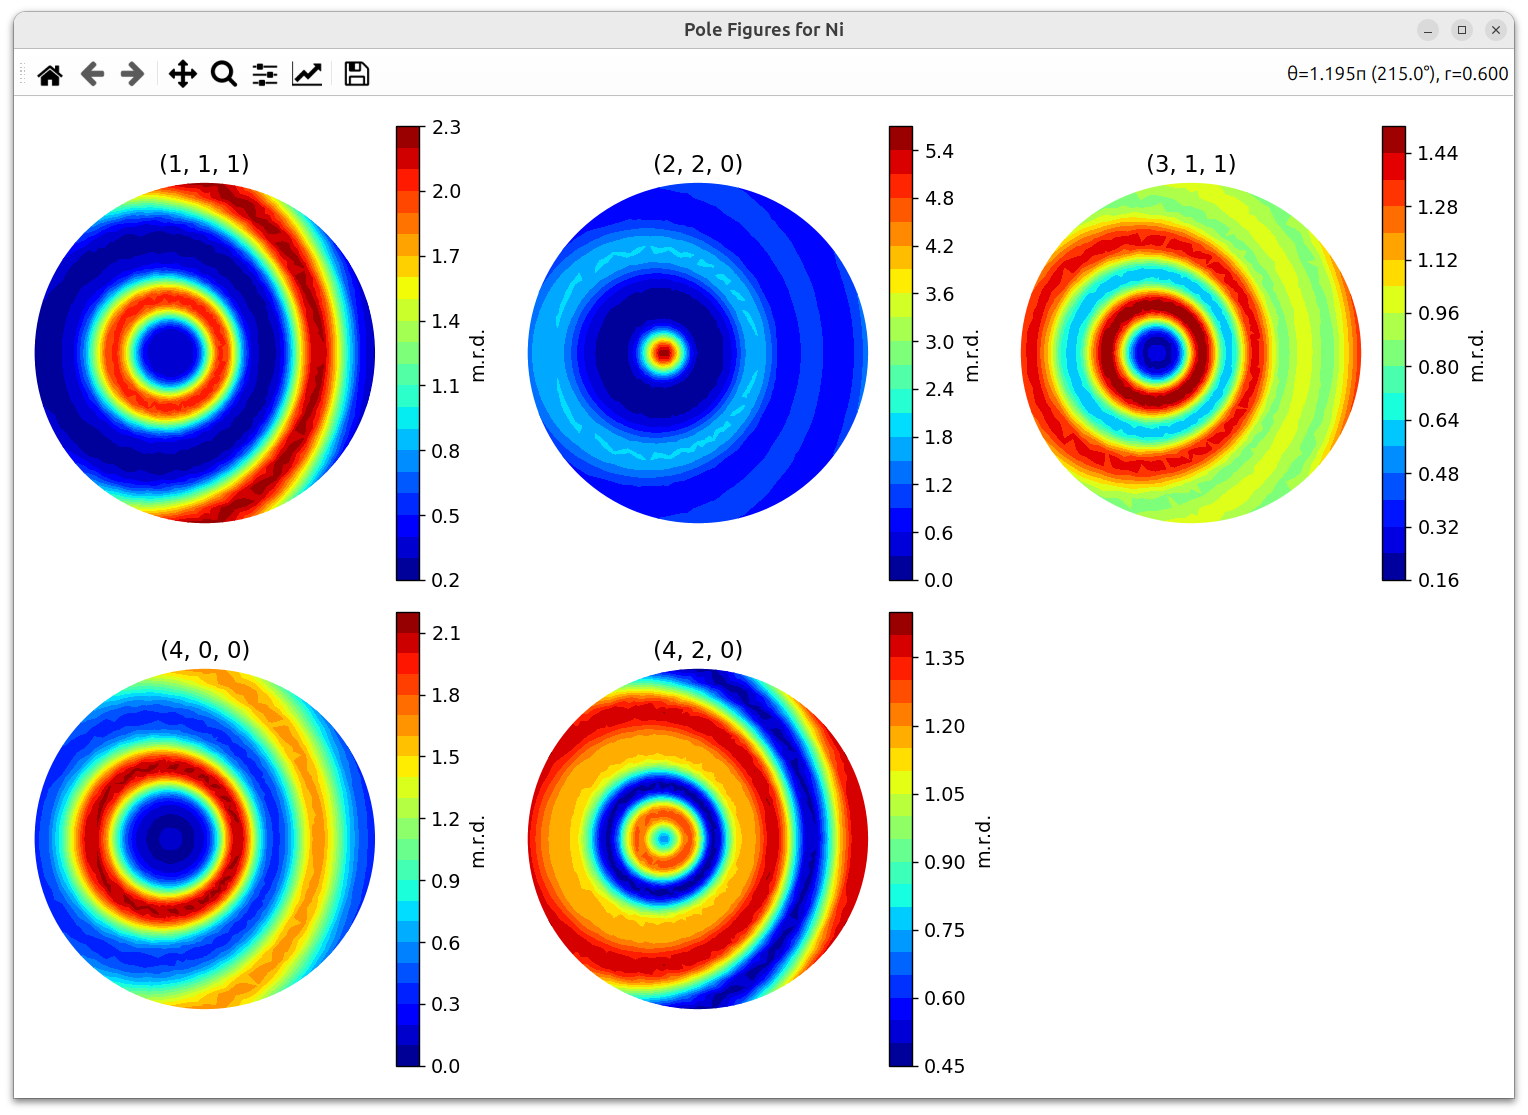Go back to the previous view
This screenshot has height=1115, width=1528.
tap(92, 74)
